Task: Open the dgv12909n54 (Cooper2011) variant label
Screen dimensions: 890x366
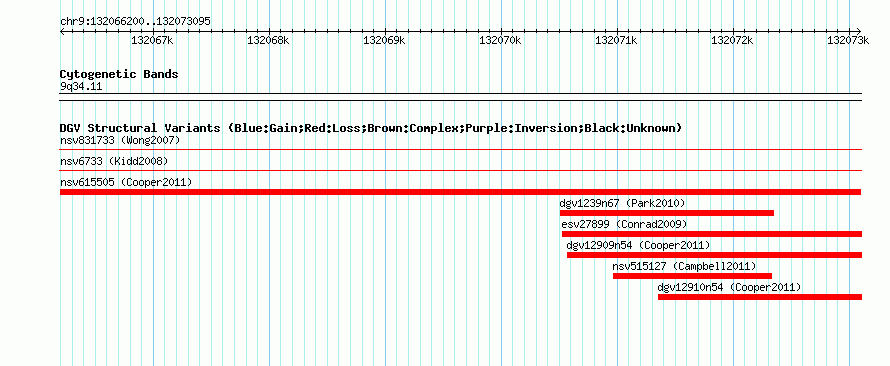Action: tap(638, 245)
